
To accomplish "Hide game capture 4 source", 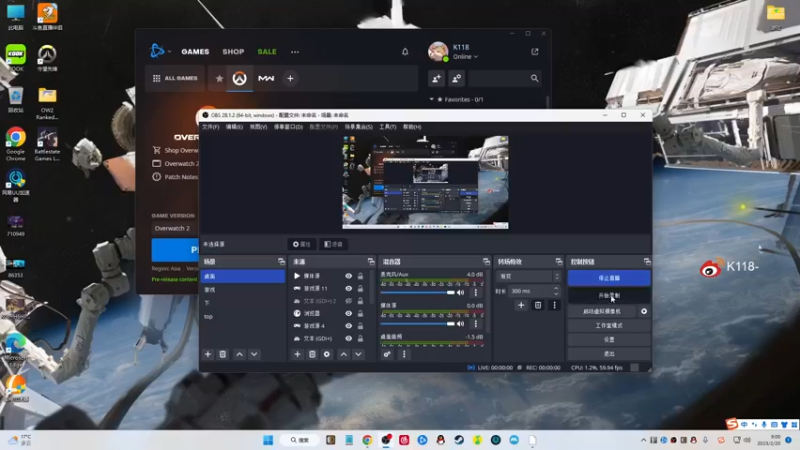I will [348, 326].
